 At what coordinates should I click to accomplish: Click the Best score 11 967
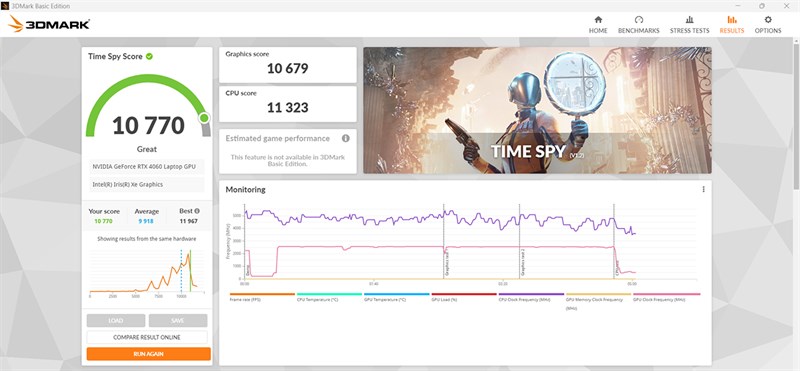coord(189,221)
